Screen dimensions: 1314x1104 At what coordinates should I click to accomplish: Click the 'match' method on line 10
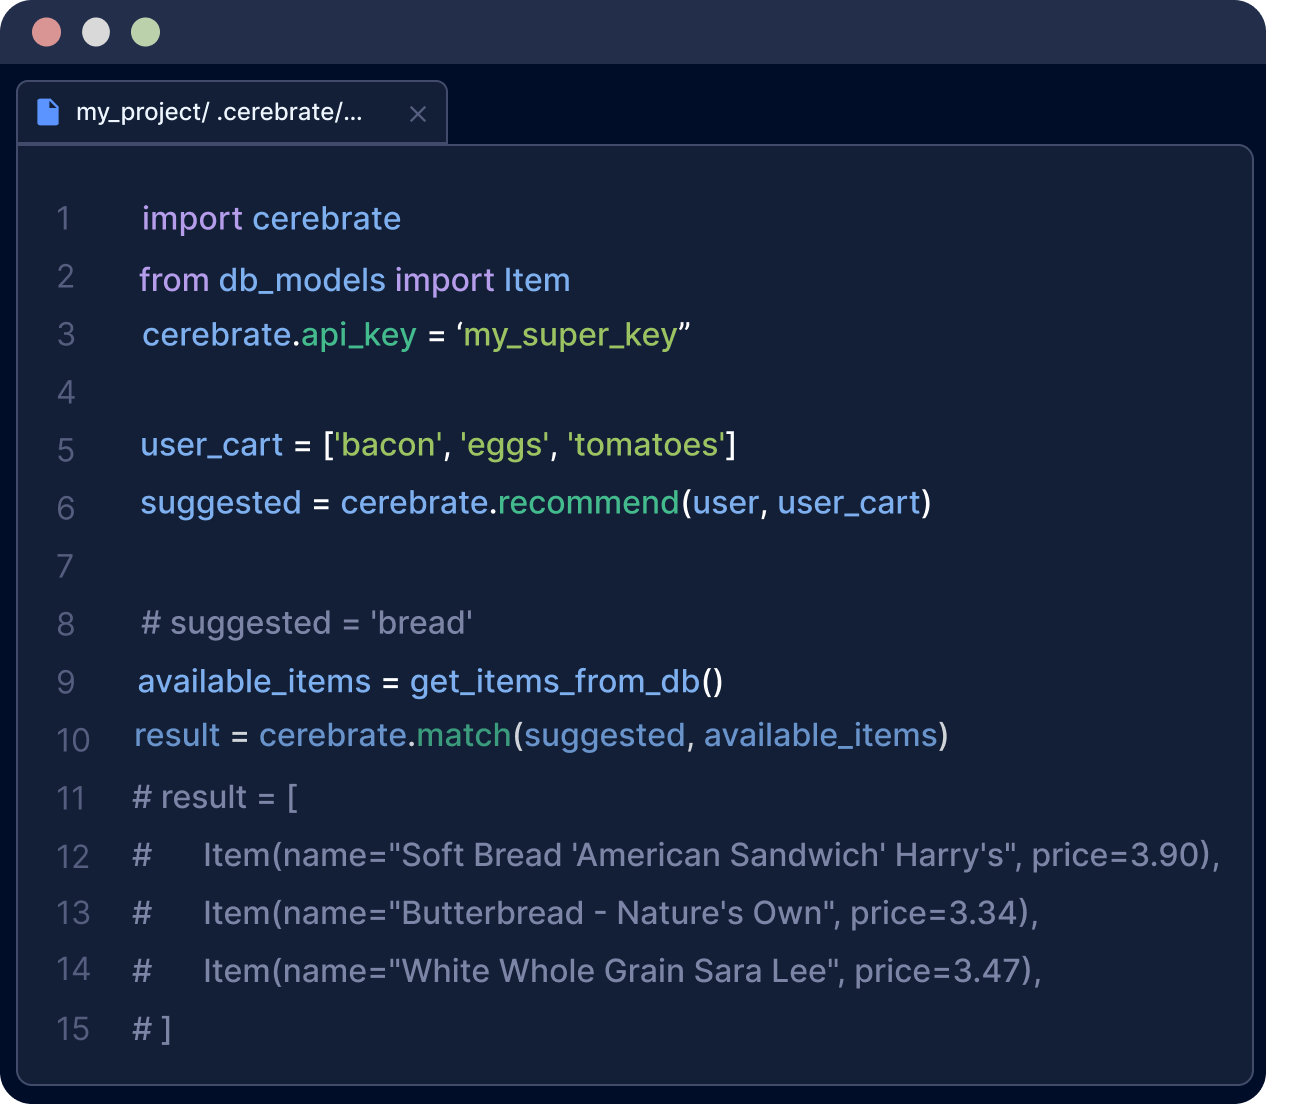click(x=464, y=735)
